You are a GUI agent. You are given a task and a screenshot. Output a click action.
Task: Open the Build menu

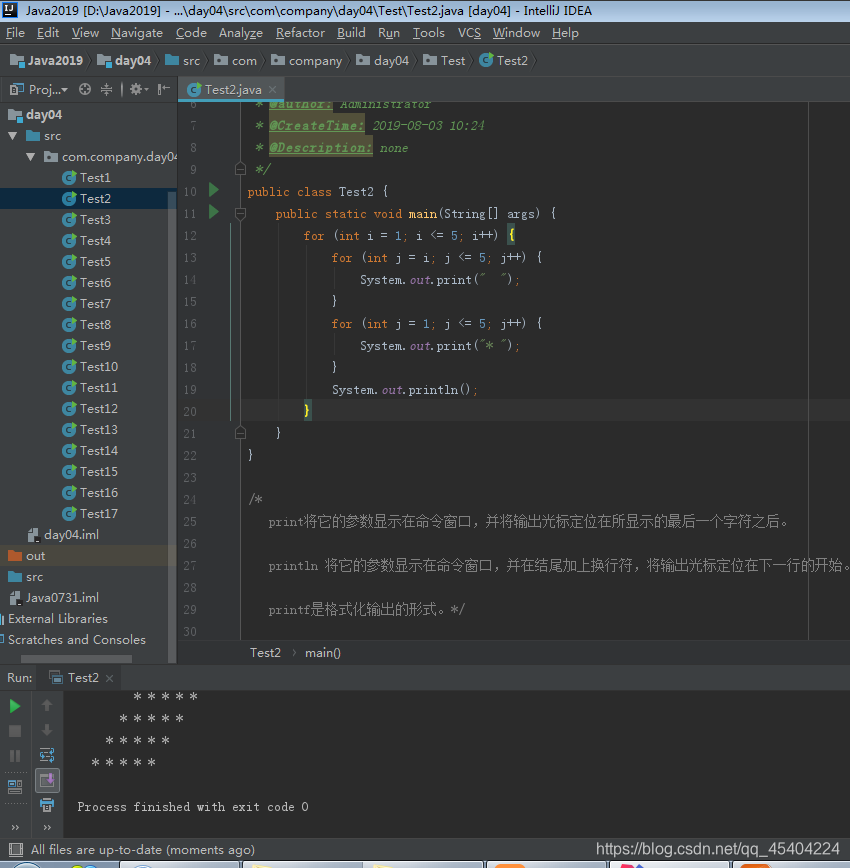point(351,33)
